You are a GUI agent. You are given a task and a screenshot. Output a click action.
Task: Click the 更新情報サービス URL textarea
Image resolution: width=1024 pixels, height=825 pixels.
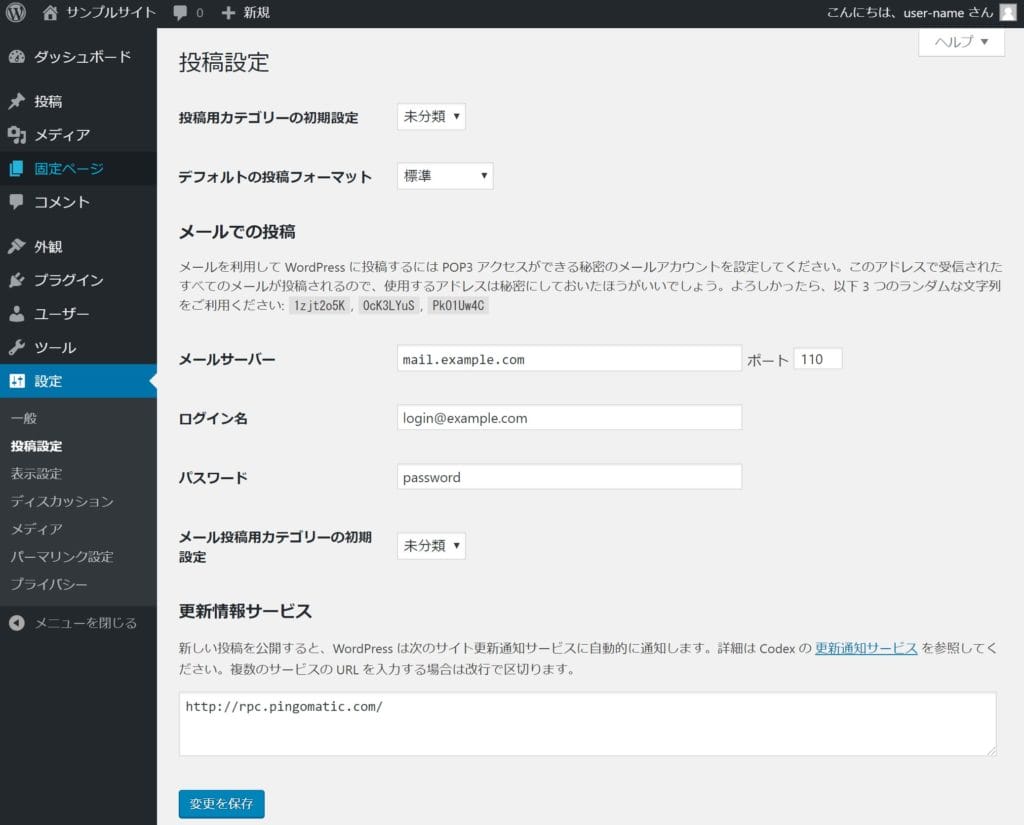pos(588,724)
